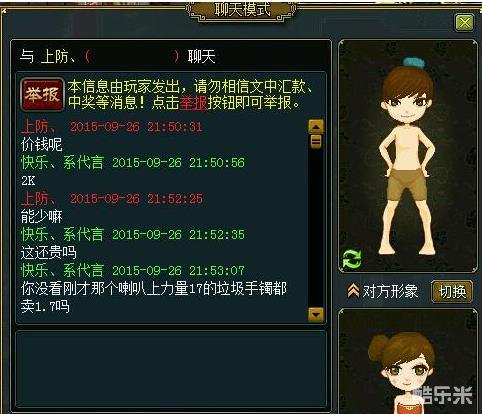
Task: Click the green refresh arrows on avatar
Action: pyautogui.click(x=352, y=258)
